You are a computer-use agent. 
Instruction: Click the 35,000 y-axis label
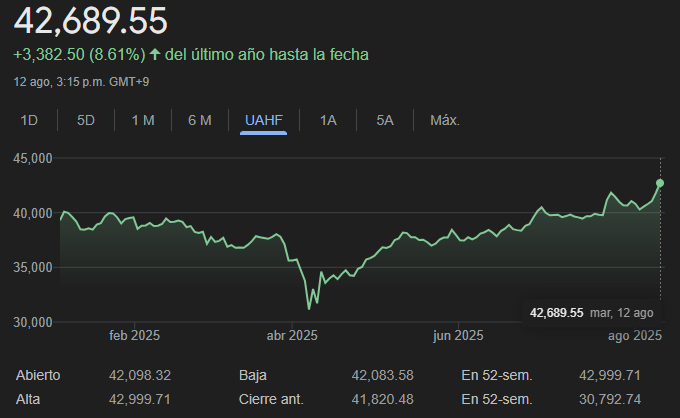point(33,268)
